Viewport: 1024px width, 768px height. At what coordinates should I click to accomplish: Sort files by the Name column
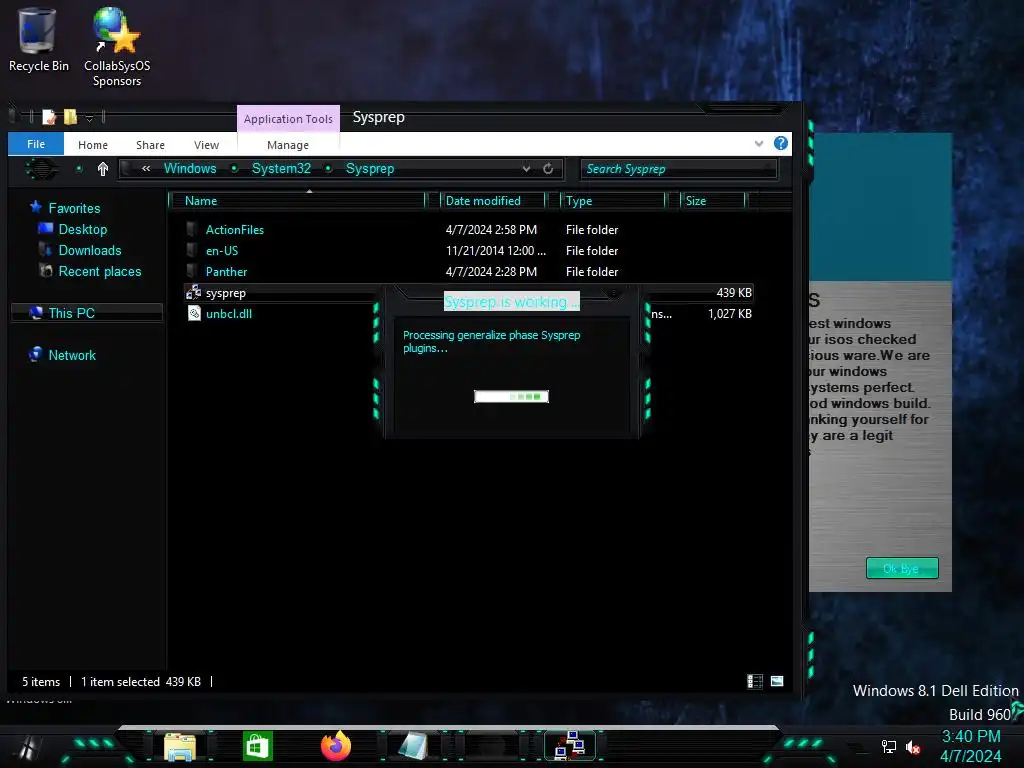pyautogui.click(x=297, y=200)
